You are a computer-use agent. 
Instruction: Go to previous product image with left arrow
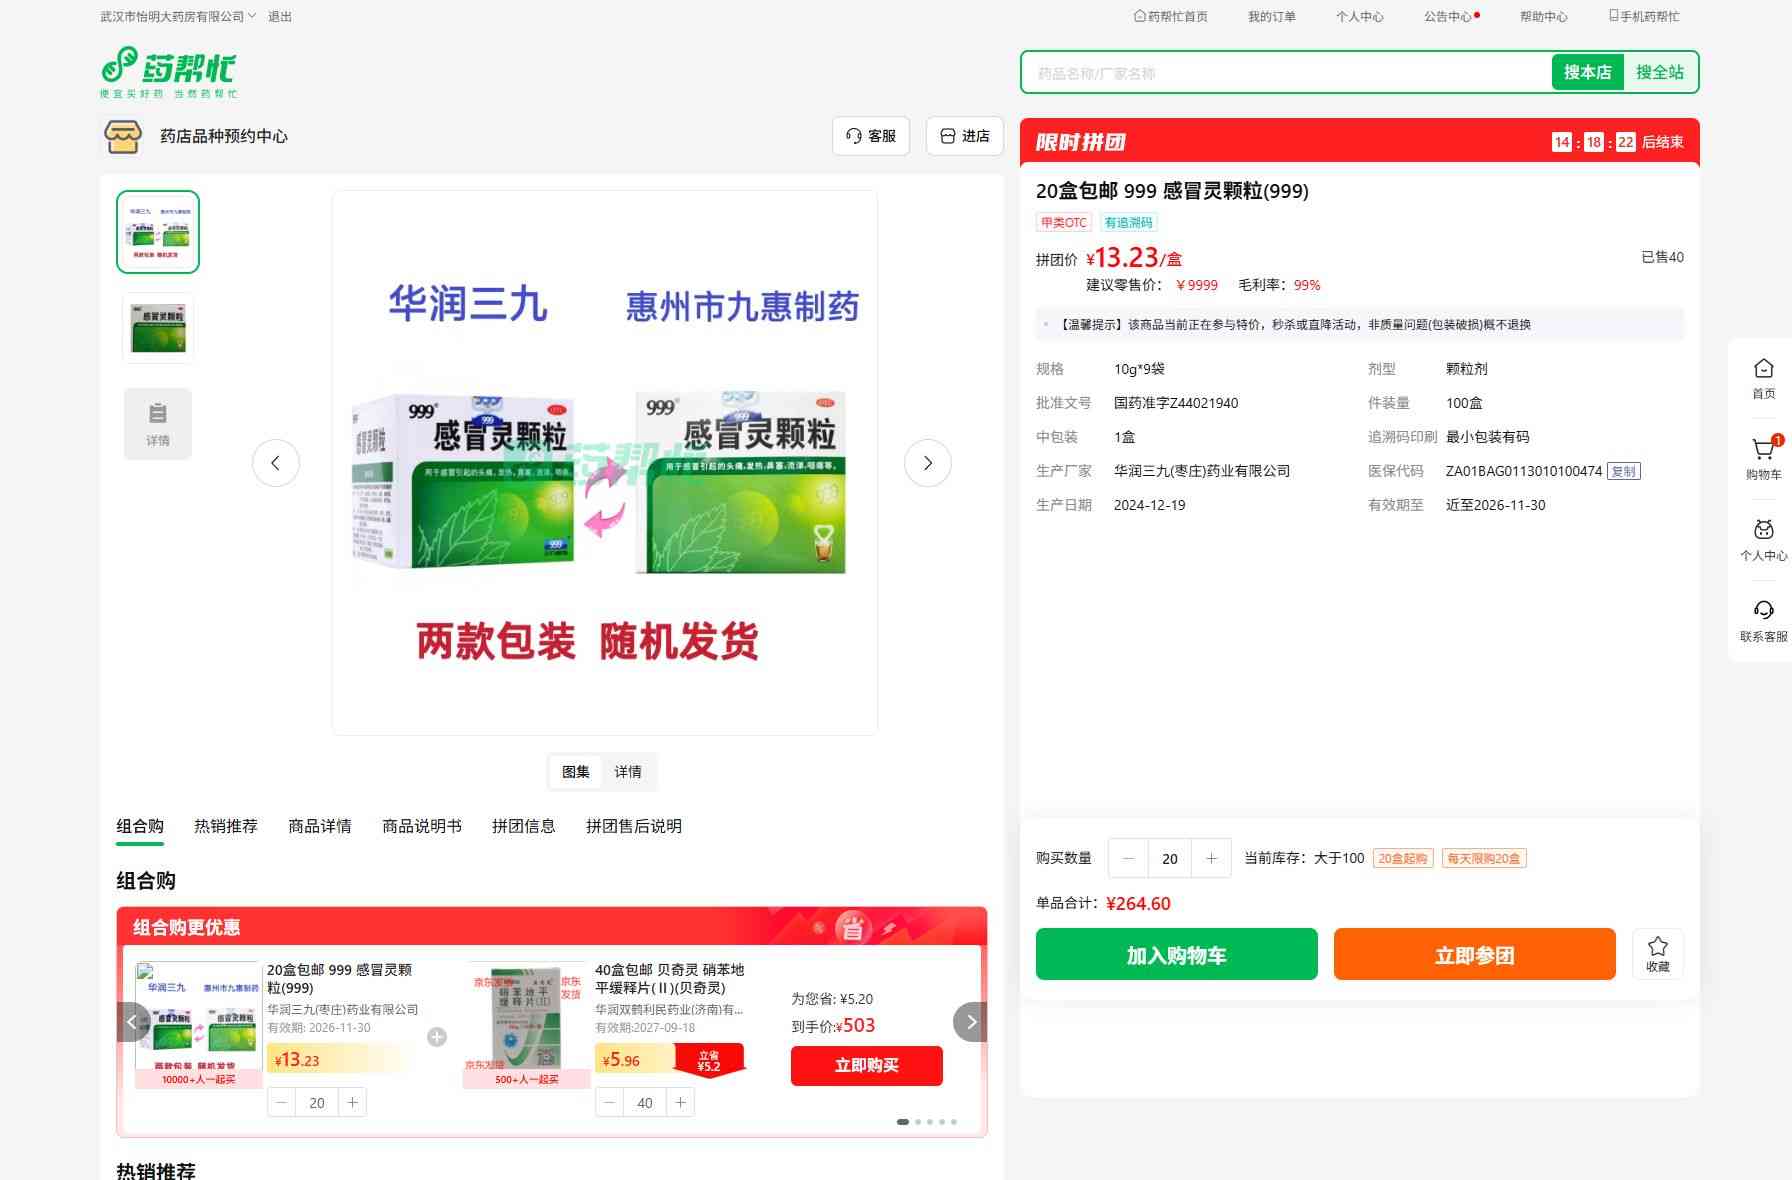pyautogui.click(x=276, y=463)
